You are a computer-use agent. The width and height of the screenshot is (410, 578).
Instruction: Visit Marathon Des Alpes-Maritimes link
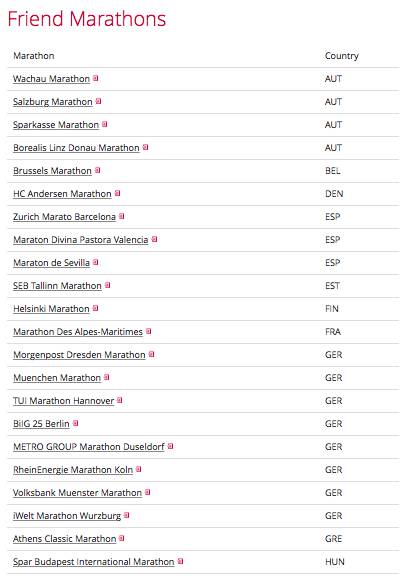tap(78, 331)
